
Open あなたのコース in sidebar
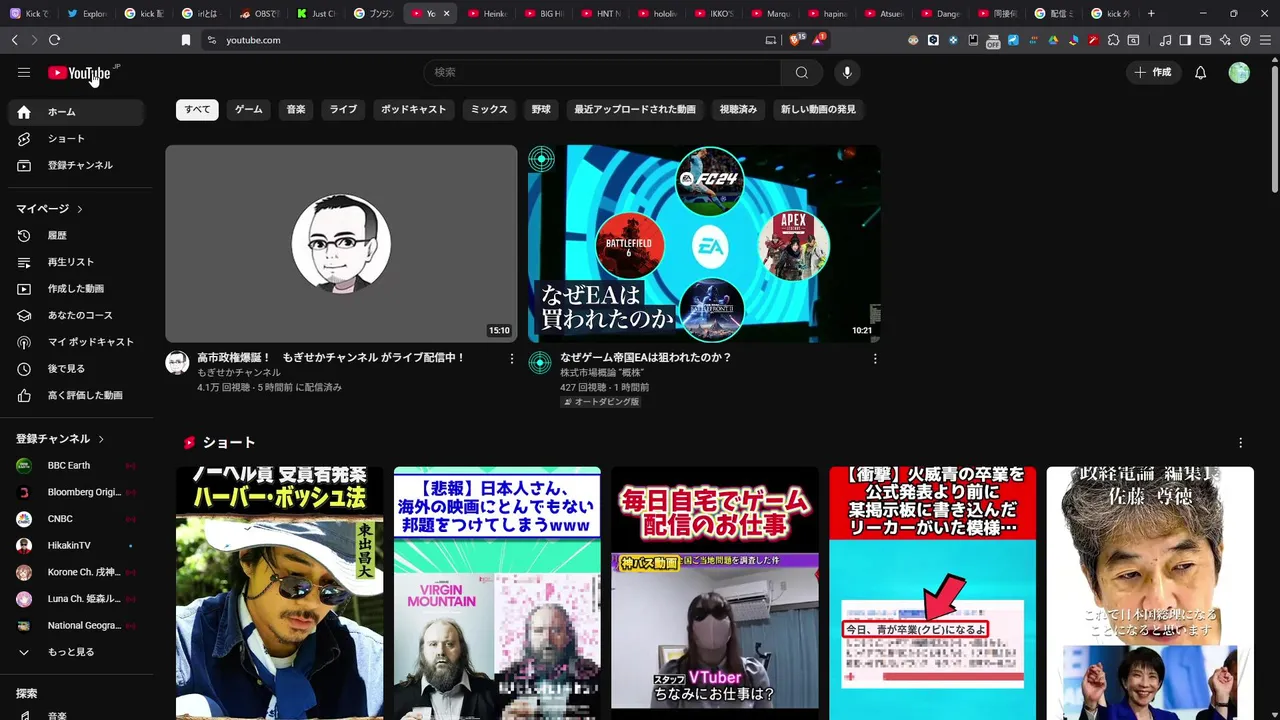[76, 316]
